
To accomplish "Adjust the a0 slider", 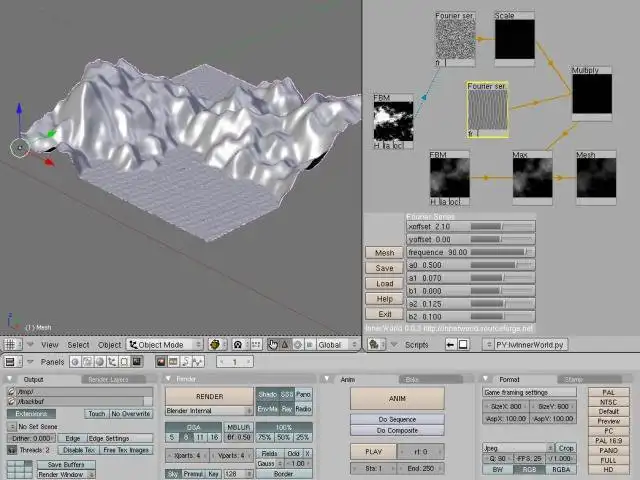I will 471,265.
